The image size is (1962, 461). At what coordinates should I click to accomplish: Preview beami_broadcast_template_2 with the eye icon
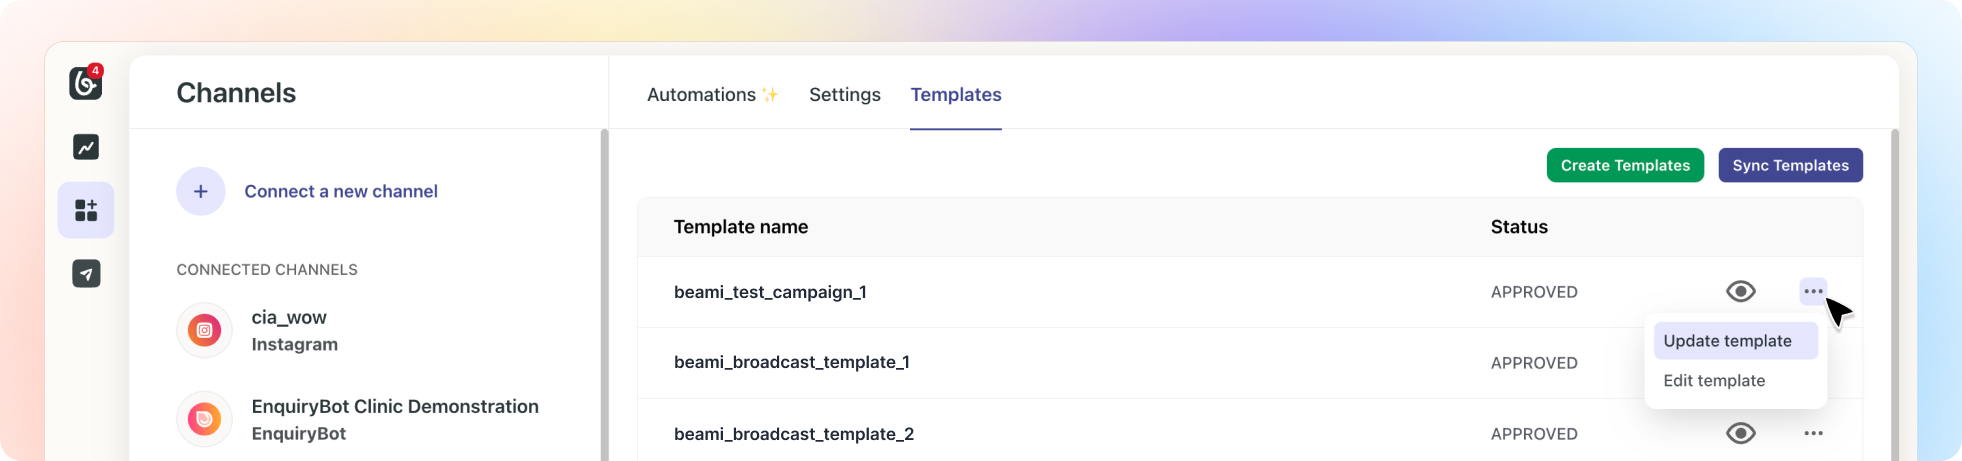point(1740,433)
